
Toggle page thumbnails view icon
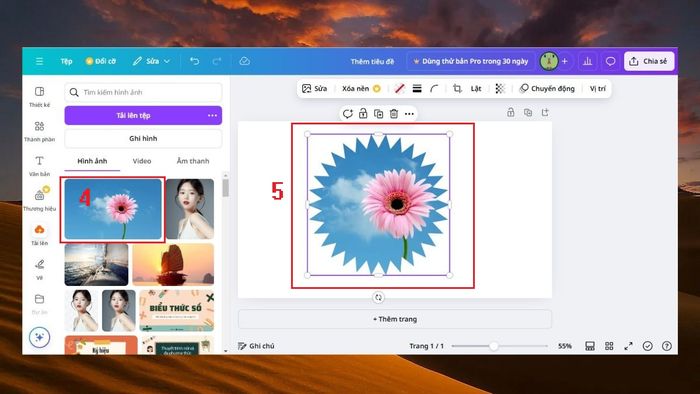[590, 346]
